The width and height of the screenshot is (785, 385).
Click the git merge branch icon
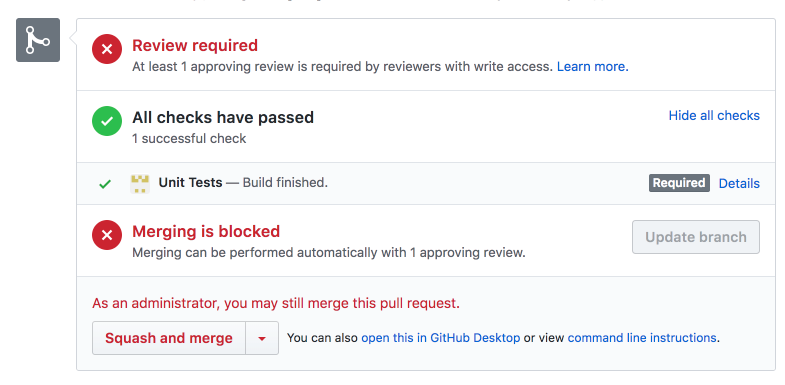pyautogui.click(x=38, y=40)
